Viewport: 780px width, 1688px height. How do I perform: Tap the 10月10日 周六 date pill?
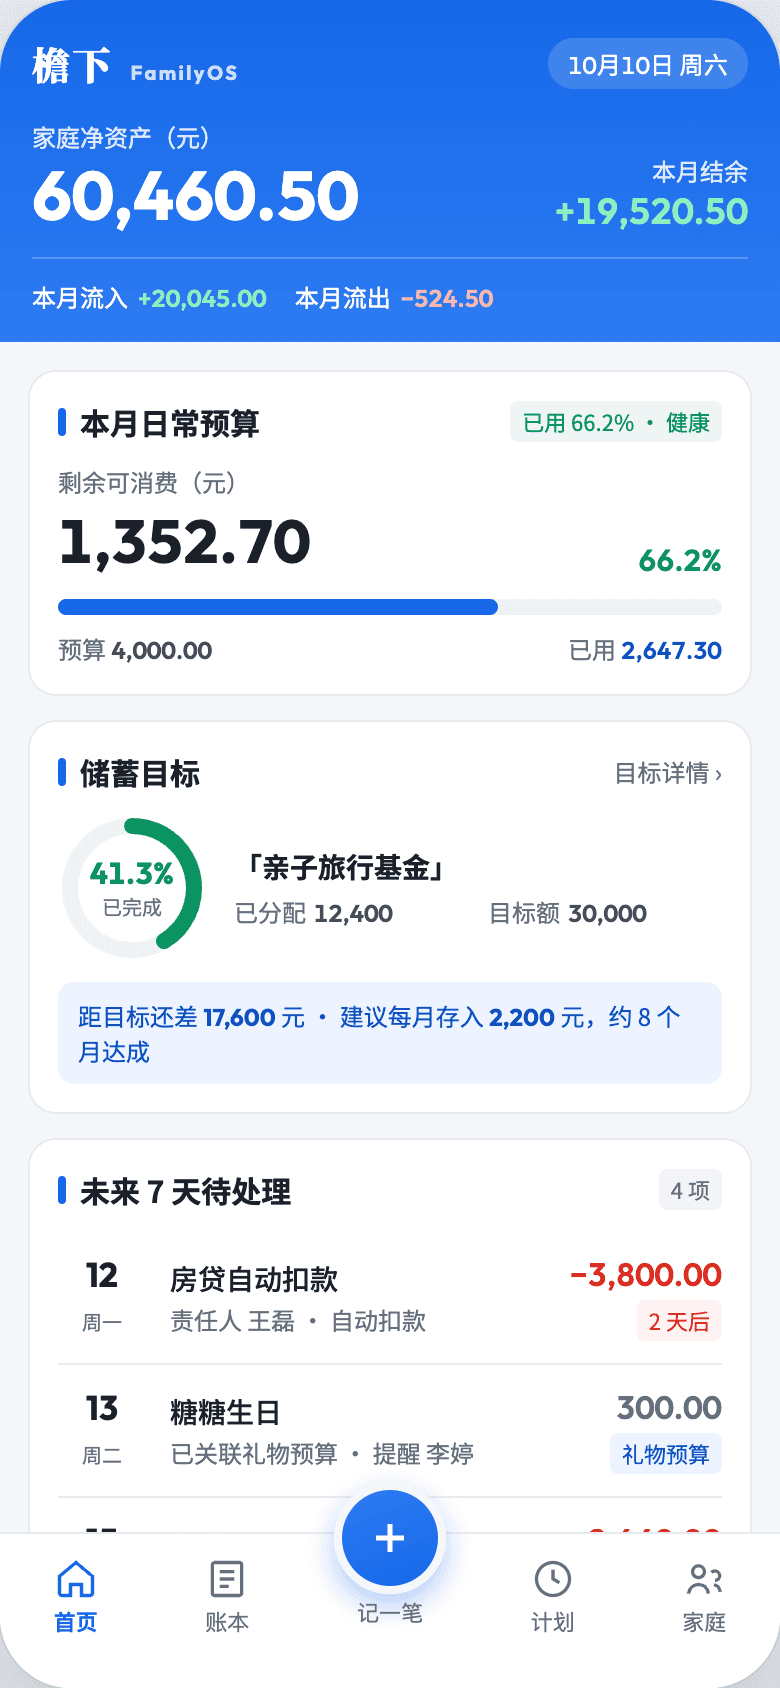(x=648, y=64)
